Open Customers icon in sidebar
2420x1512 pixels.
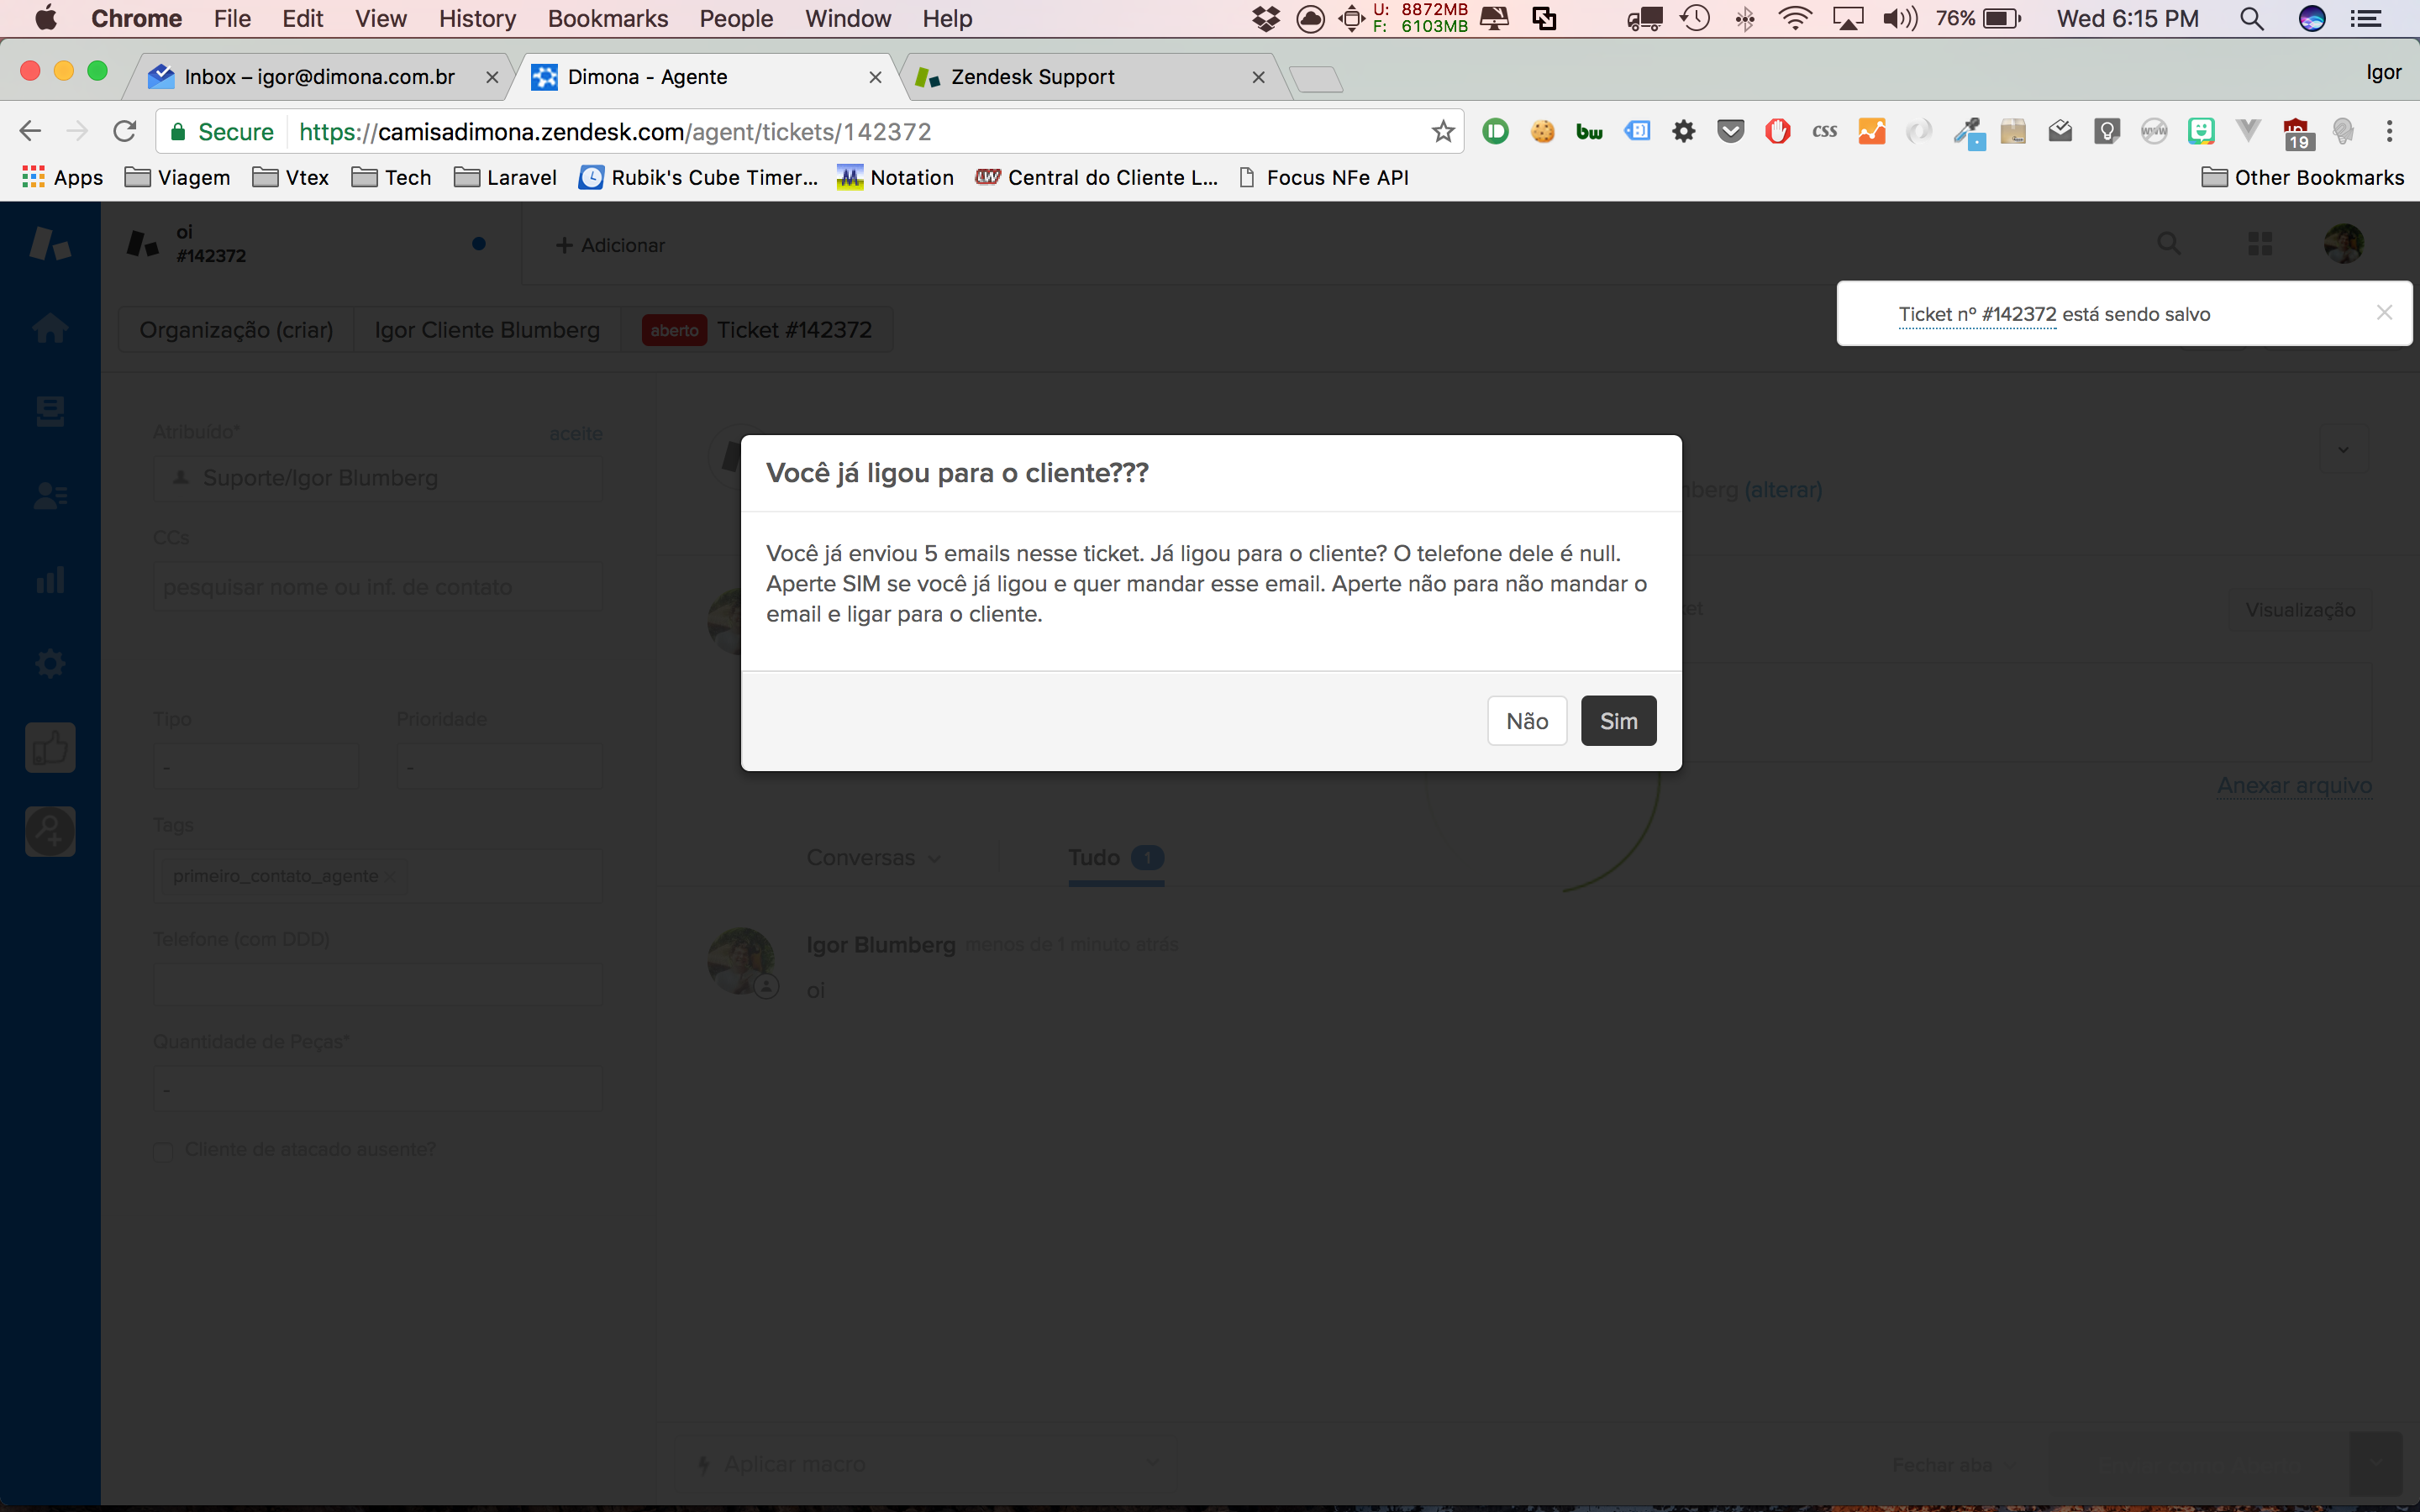50,495
